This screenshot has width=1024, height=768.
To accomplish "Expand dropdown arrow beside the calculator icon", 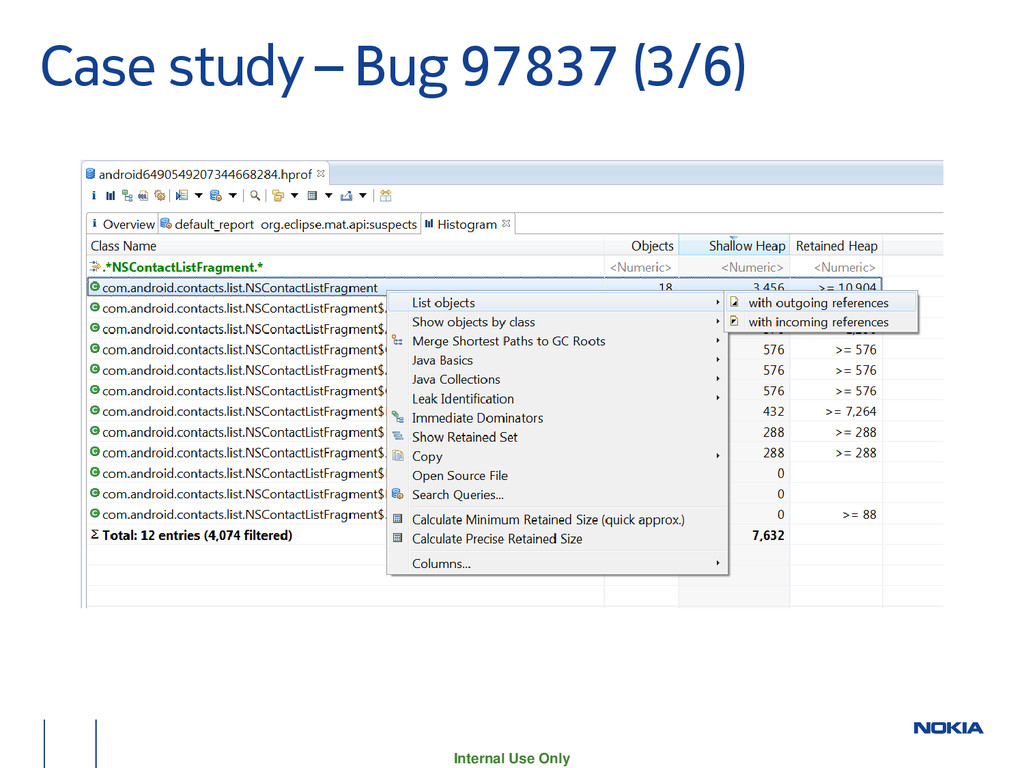I will (328, 196).
